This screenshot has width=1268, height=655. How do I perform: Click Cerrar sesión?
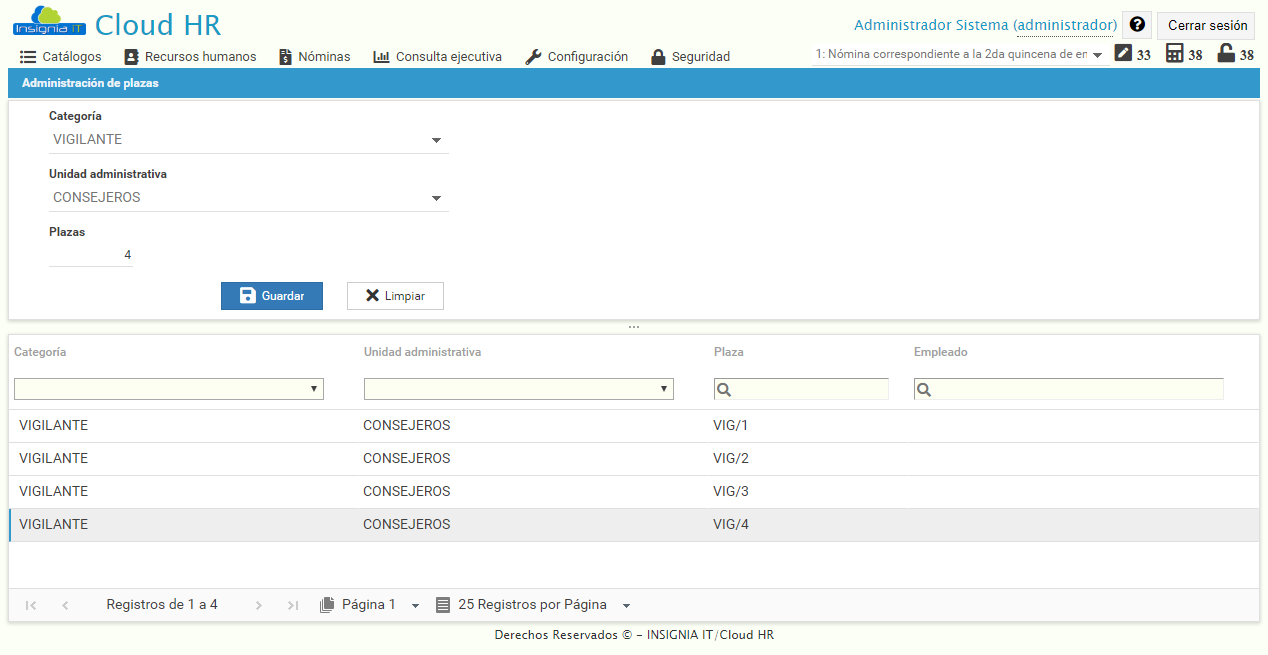pos(1206,24)
